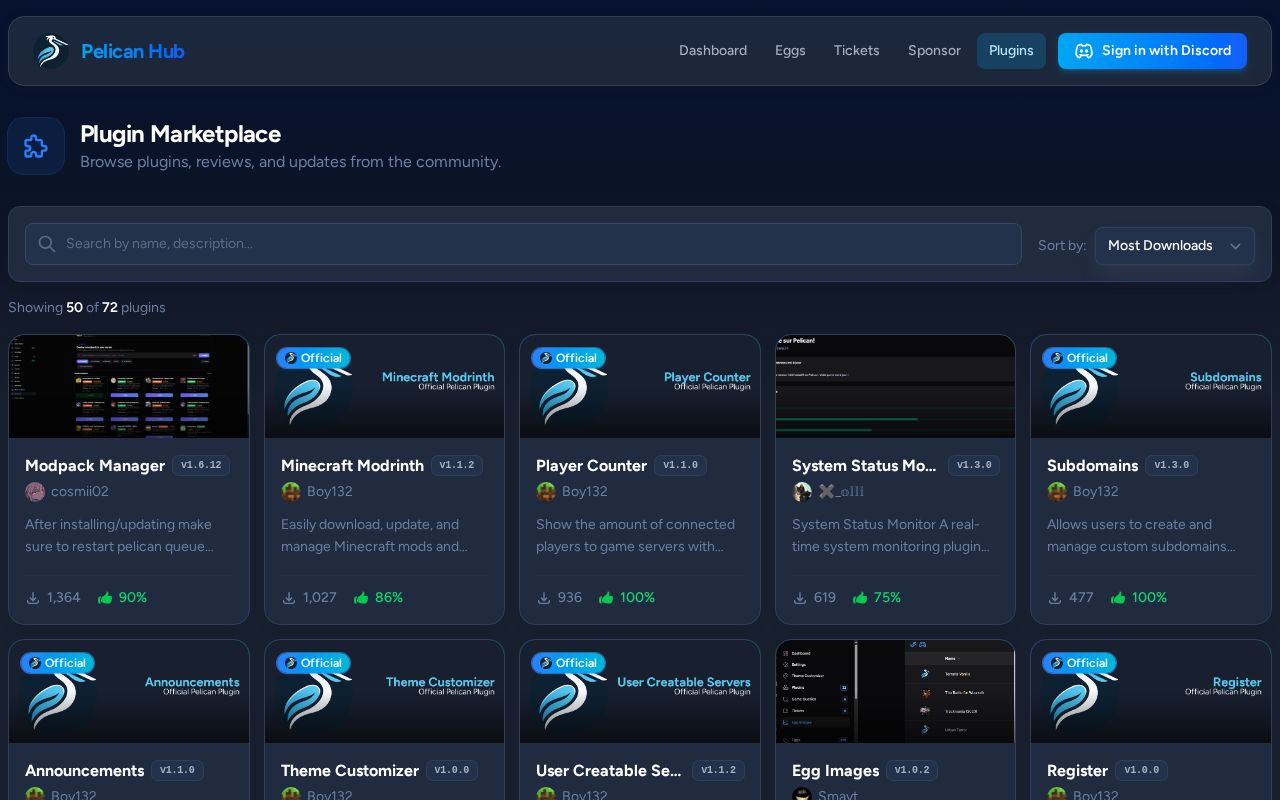Focus the plugin search field
The width and height of the screenshot is (1280, 800).
tap(523, 244)
